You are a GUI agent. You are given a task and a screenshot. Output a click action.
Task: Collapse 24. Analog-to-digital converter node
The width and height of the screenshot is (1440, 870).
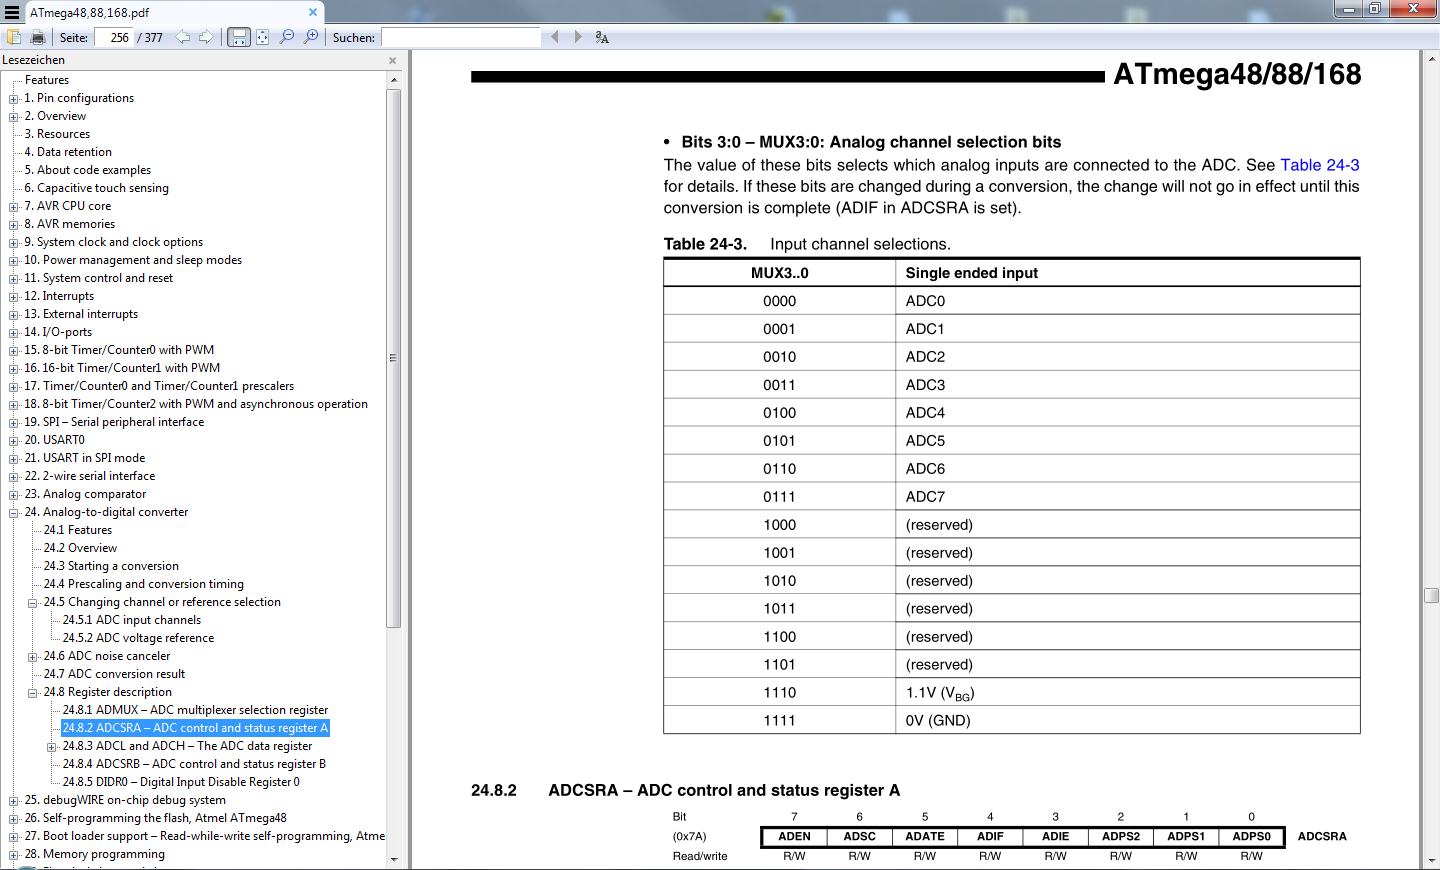[14, 512]
